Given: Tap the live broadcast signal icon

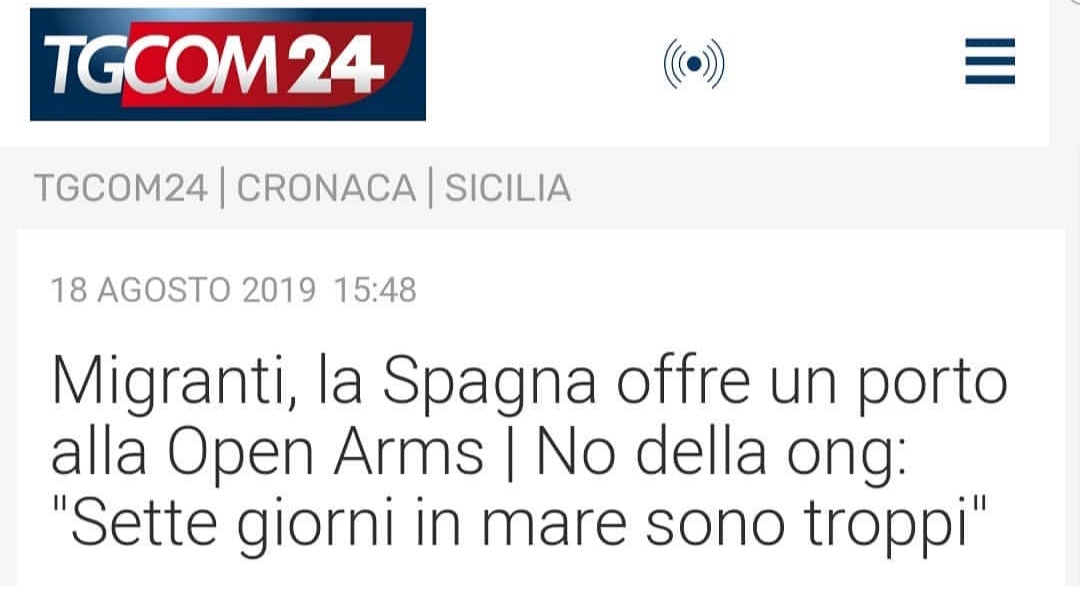Looking at the screenshot, I should (694, 63).
